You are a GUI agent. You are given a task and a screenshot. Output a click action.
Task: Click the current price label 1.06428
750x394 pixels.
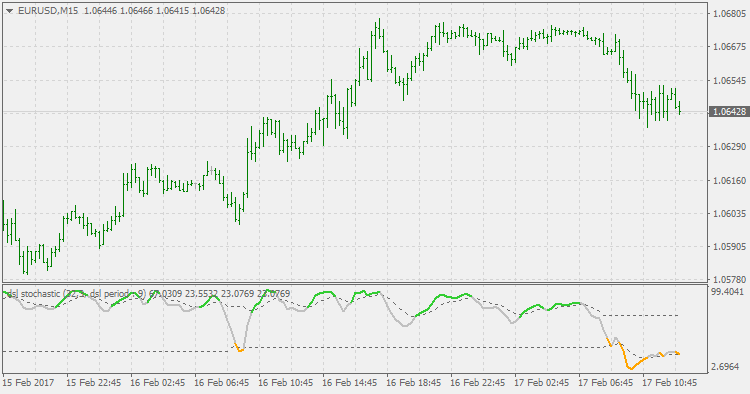(x=729, y=111)
